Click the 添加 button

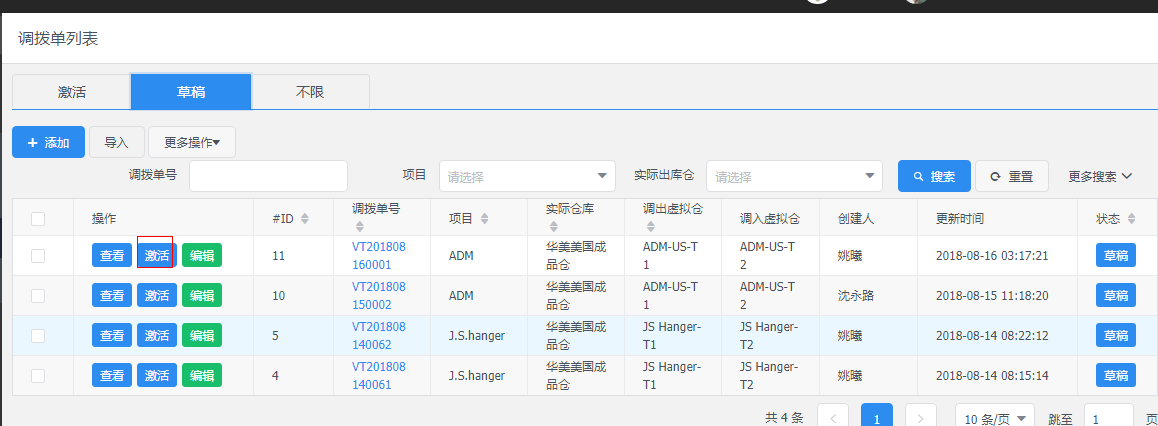point(49,142)
